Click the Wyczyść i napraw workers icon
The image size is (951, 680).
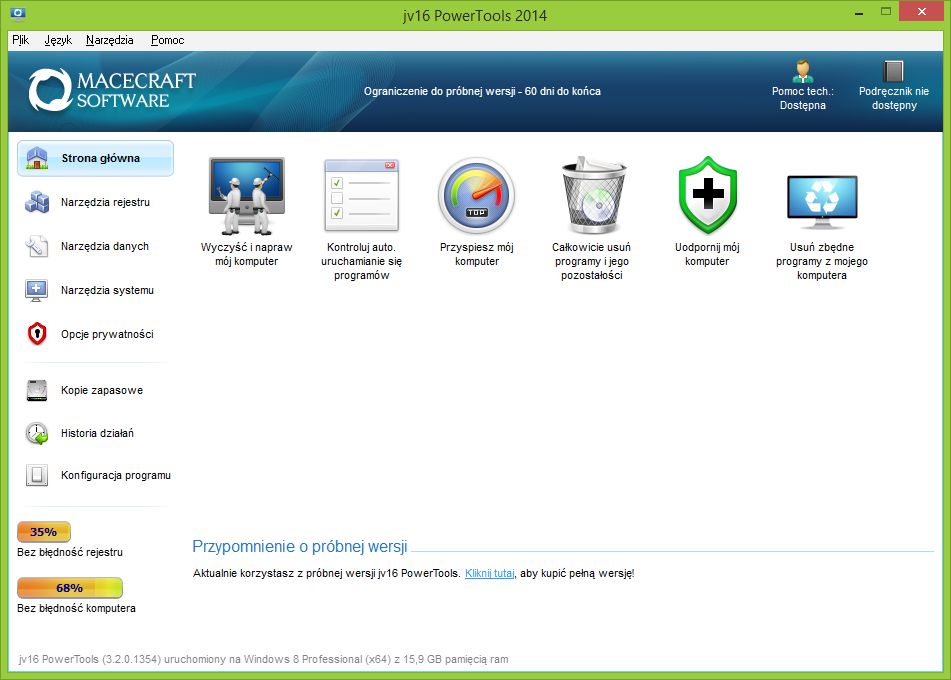(246, 196)
